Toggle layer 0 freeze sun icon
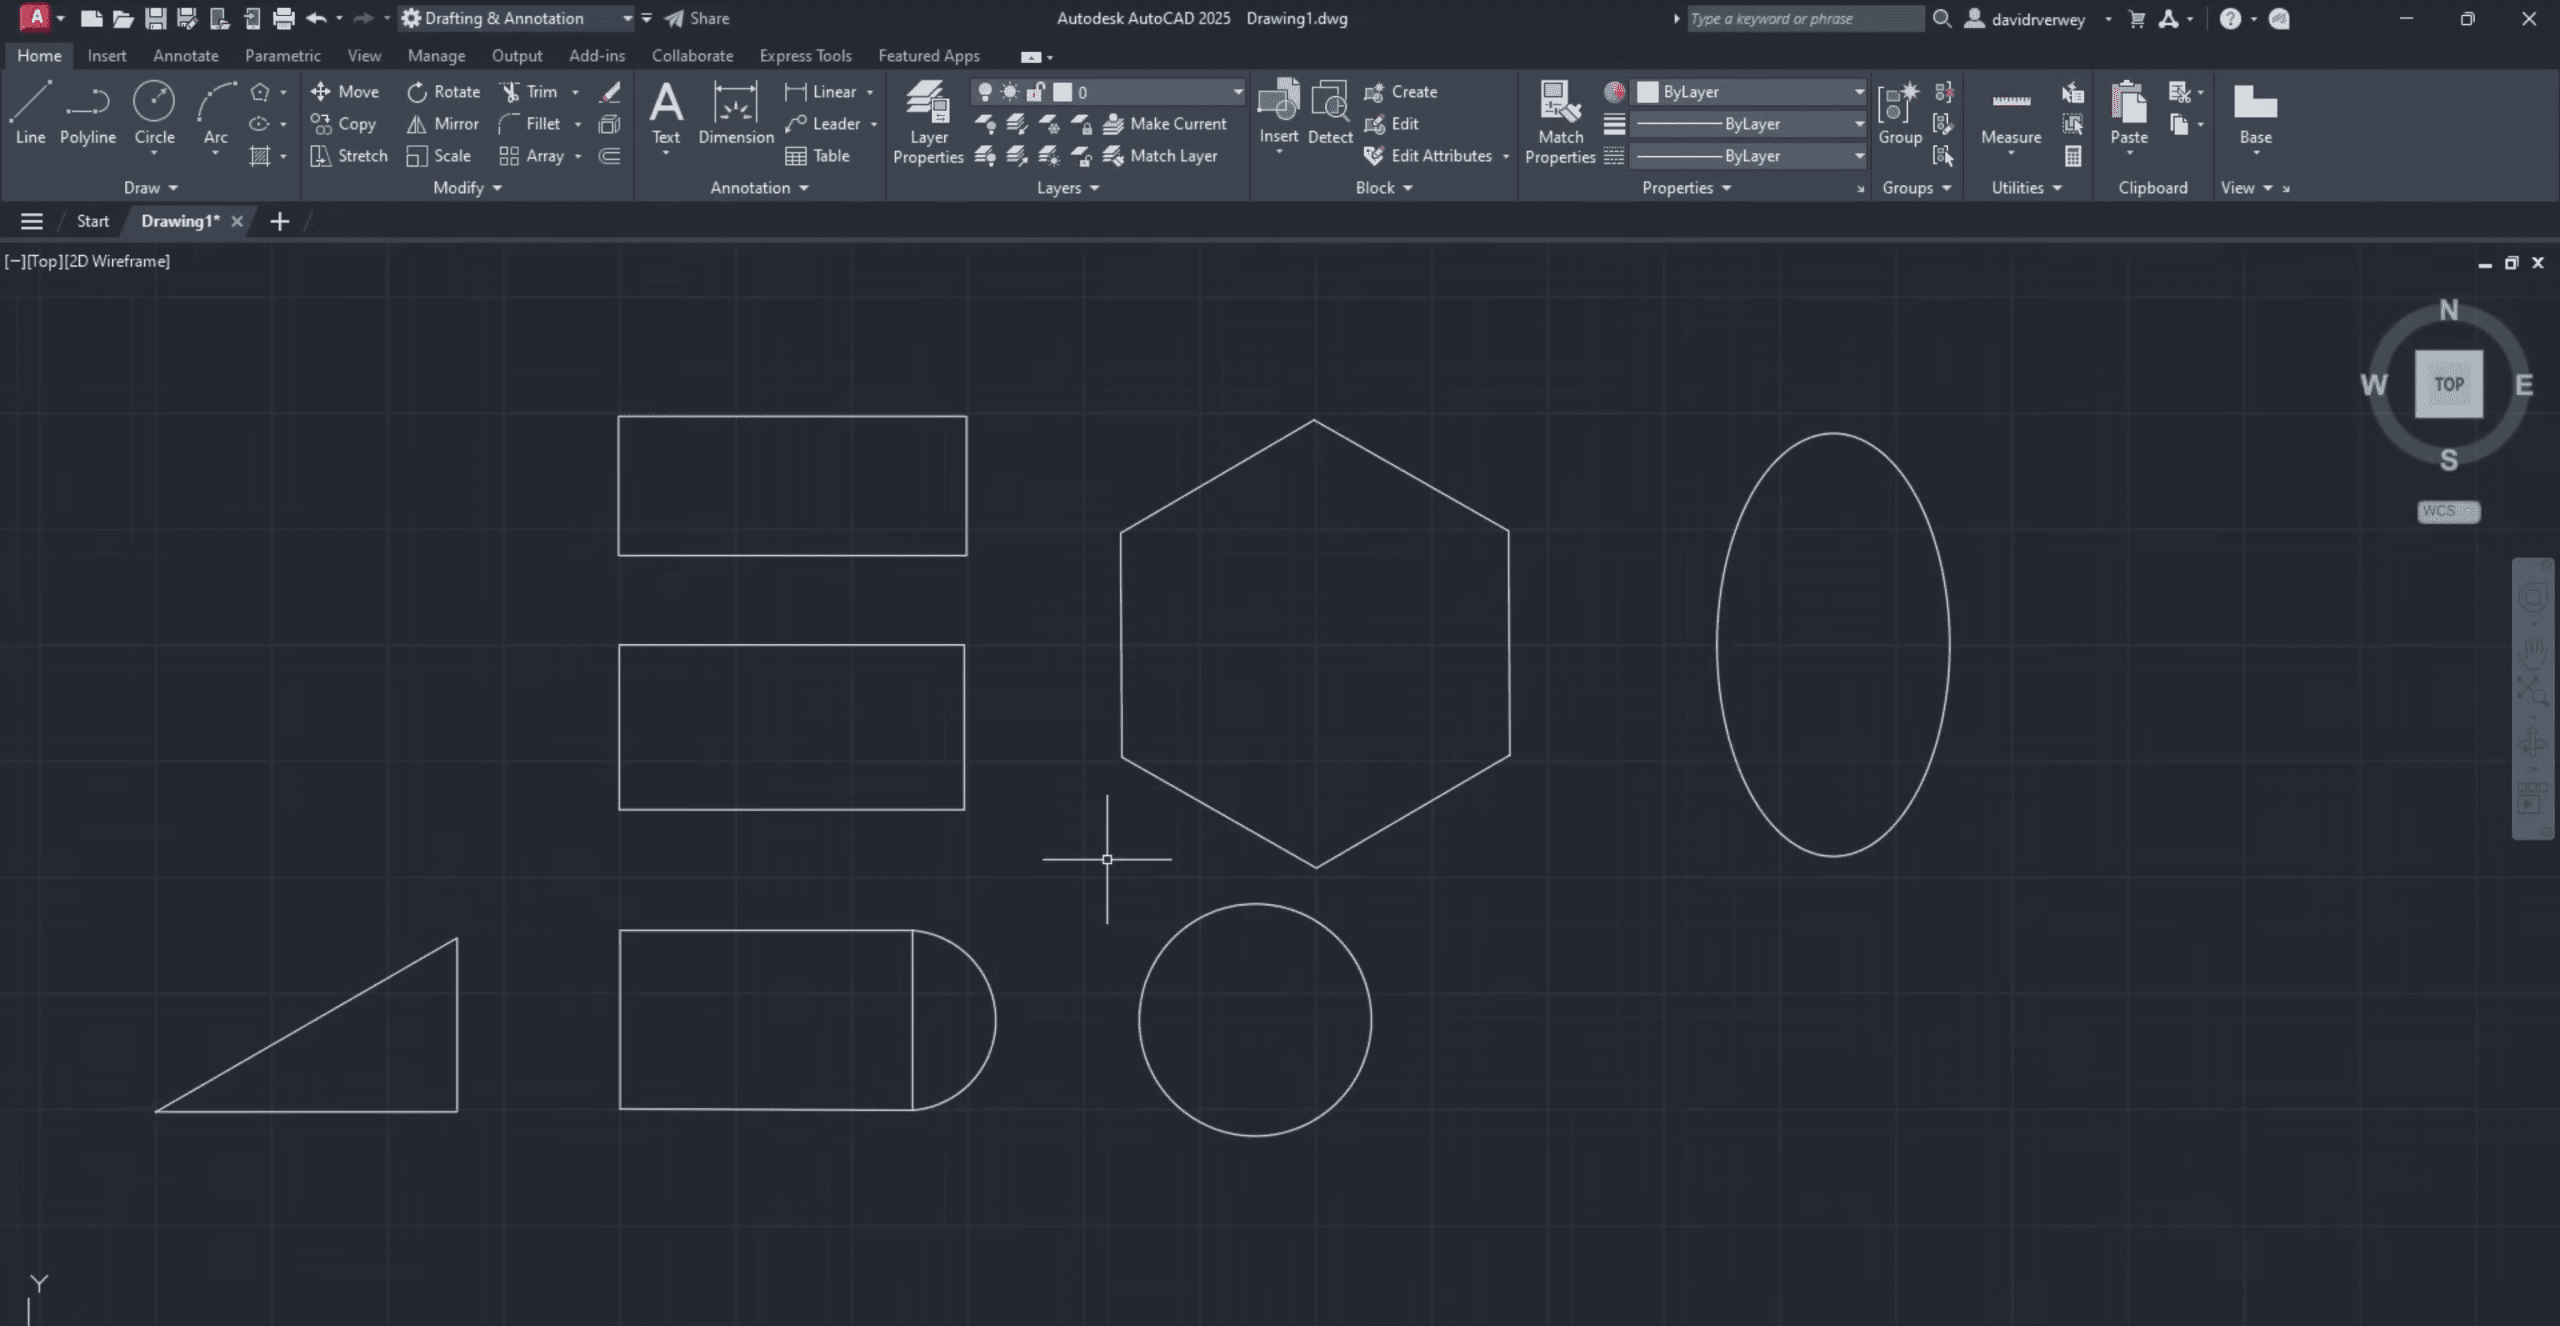This screenshot has height=1326, width=2560. coord(1010,92)
